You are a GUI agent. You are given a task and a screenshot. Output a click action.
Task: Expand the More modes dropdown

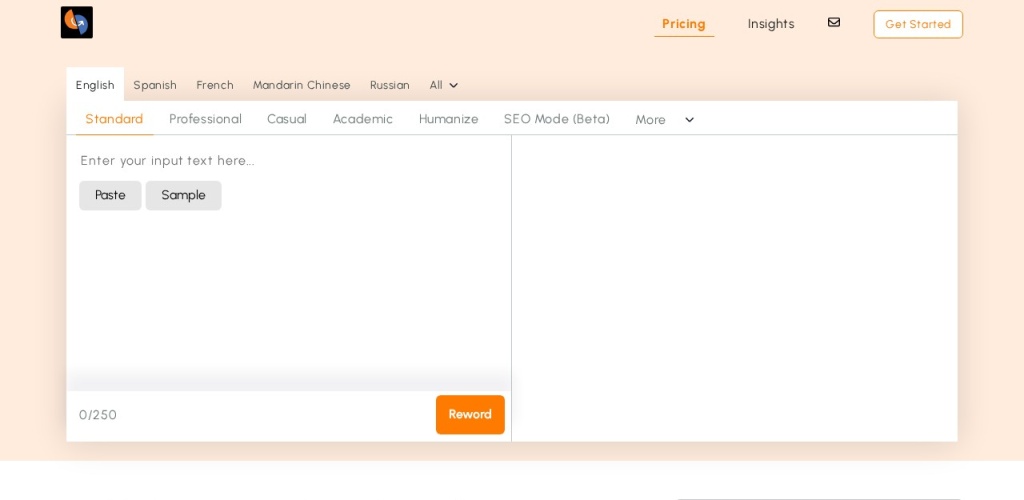pyautogui.click(x=664, y=120)
